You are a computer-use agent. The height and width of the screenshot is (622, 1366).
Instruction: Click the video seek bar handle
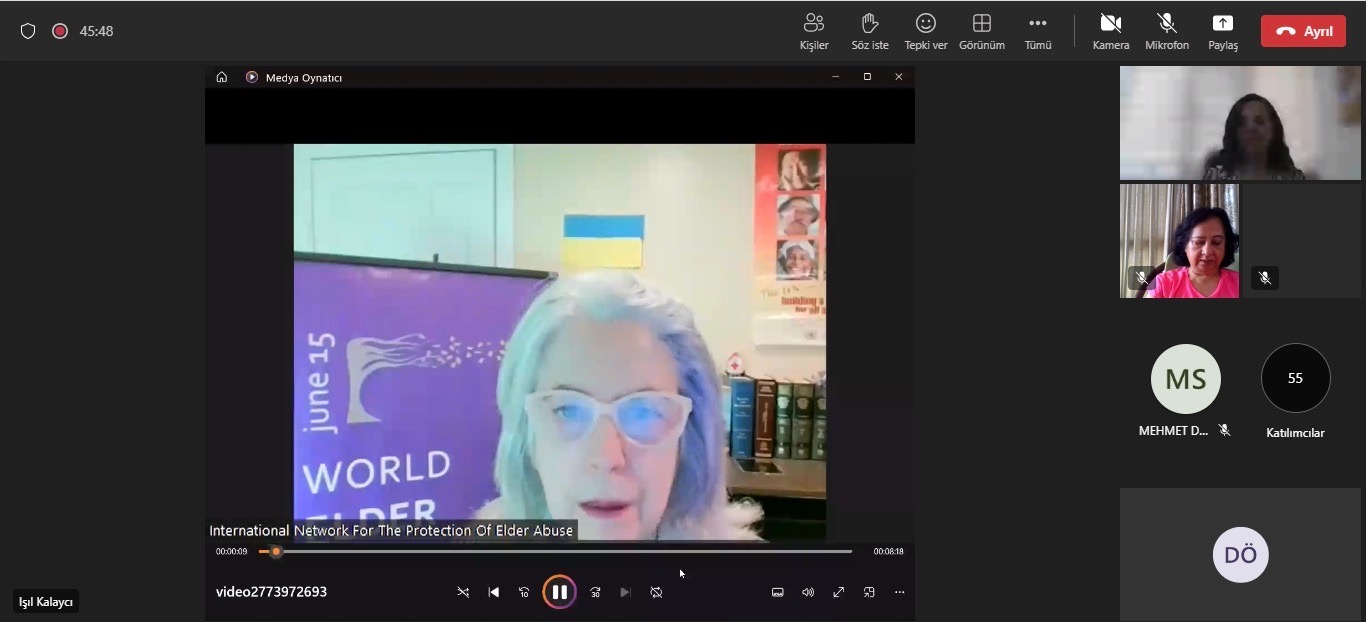coord(276,551)
